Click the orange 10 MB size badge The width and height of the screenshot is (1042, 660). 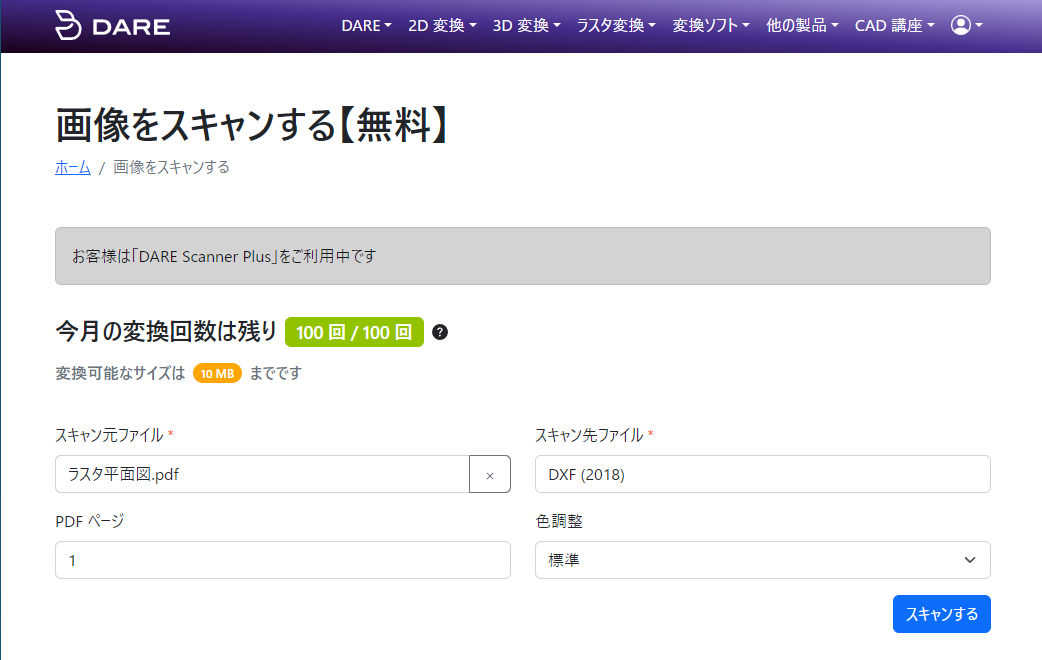coord(217,373)
